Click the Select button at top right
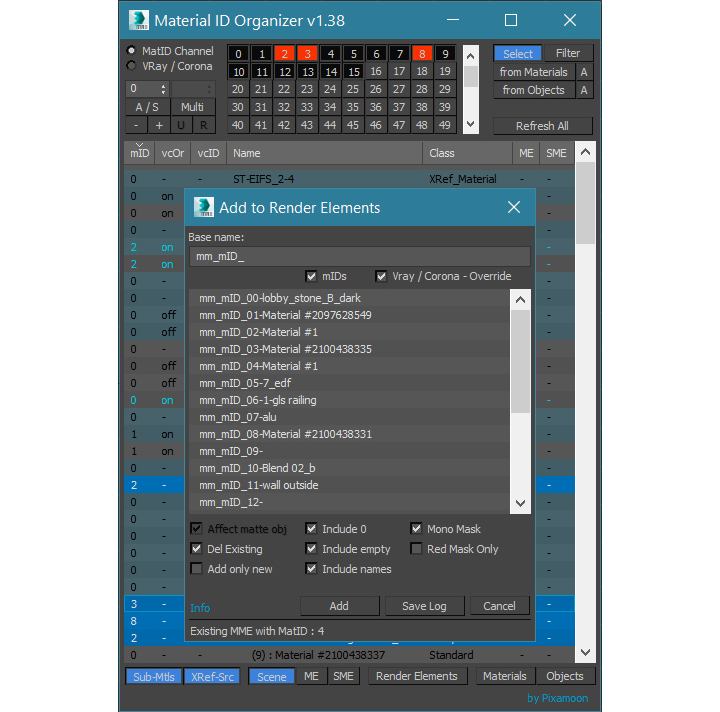720x712 pixels. coord(518,54)
